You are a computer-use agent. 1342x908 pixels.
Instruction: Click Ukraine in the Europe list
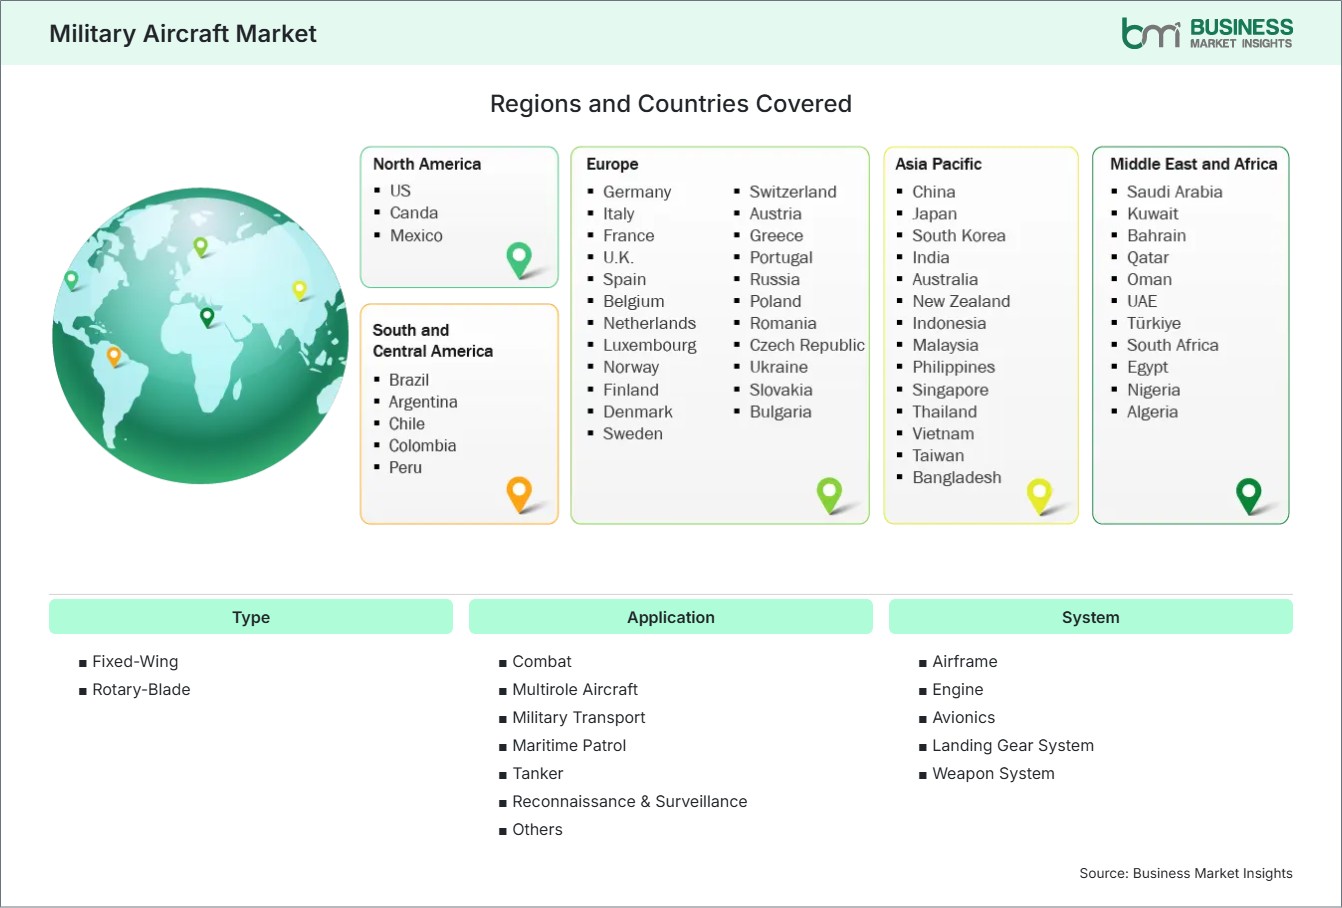click(779, 368)
